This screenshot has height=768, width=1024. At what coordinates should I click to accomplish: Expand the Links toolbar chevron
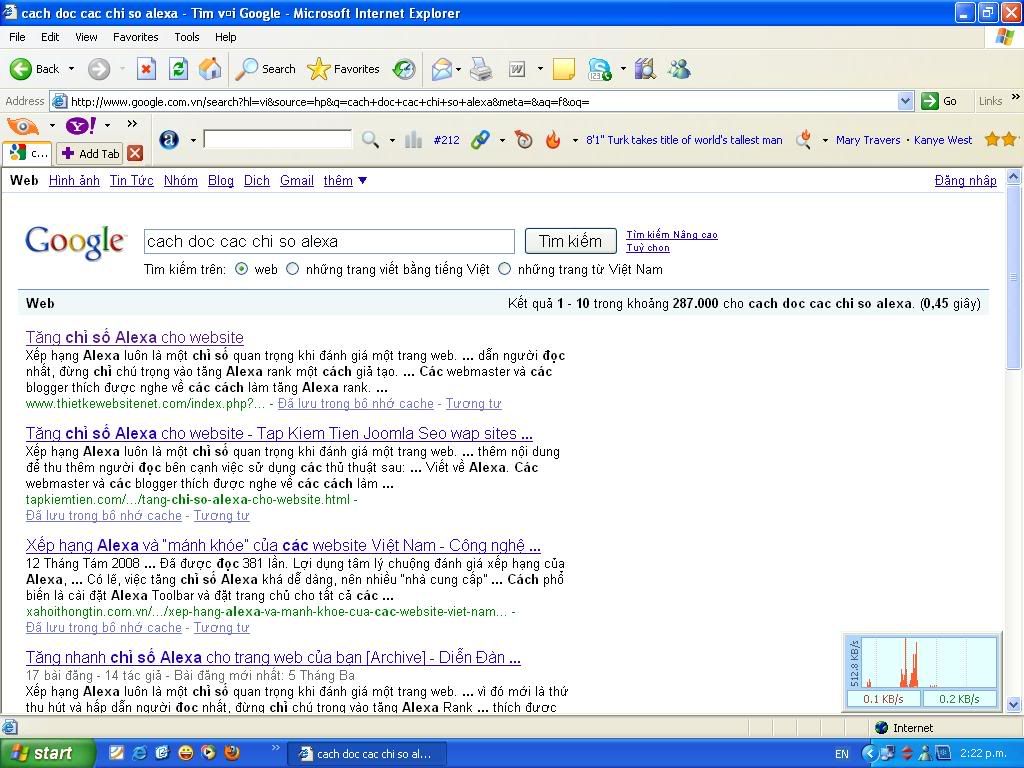pyautogui.click(x=1016, y=97)
